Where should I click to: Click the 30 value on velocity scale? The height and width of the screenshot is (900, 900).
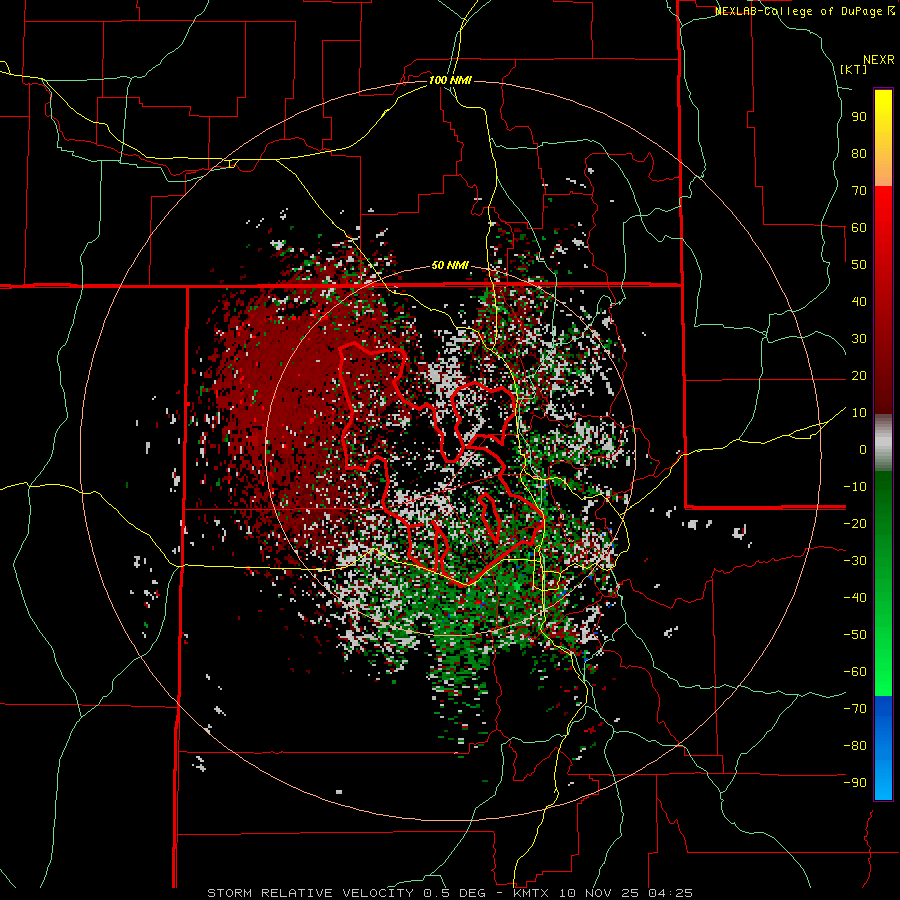859,339
